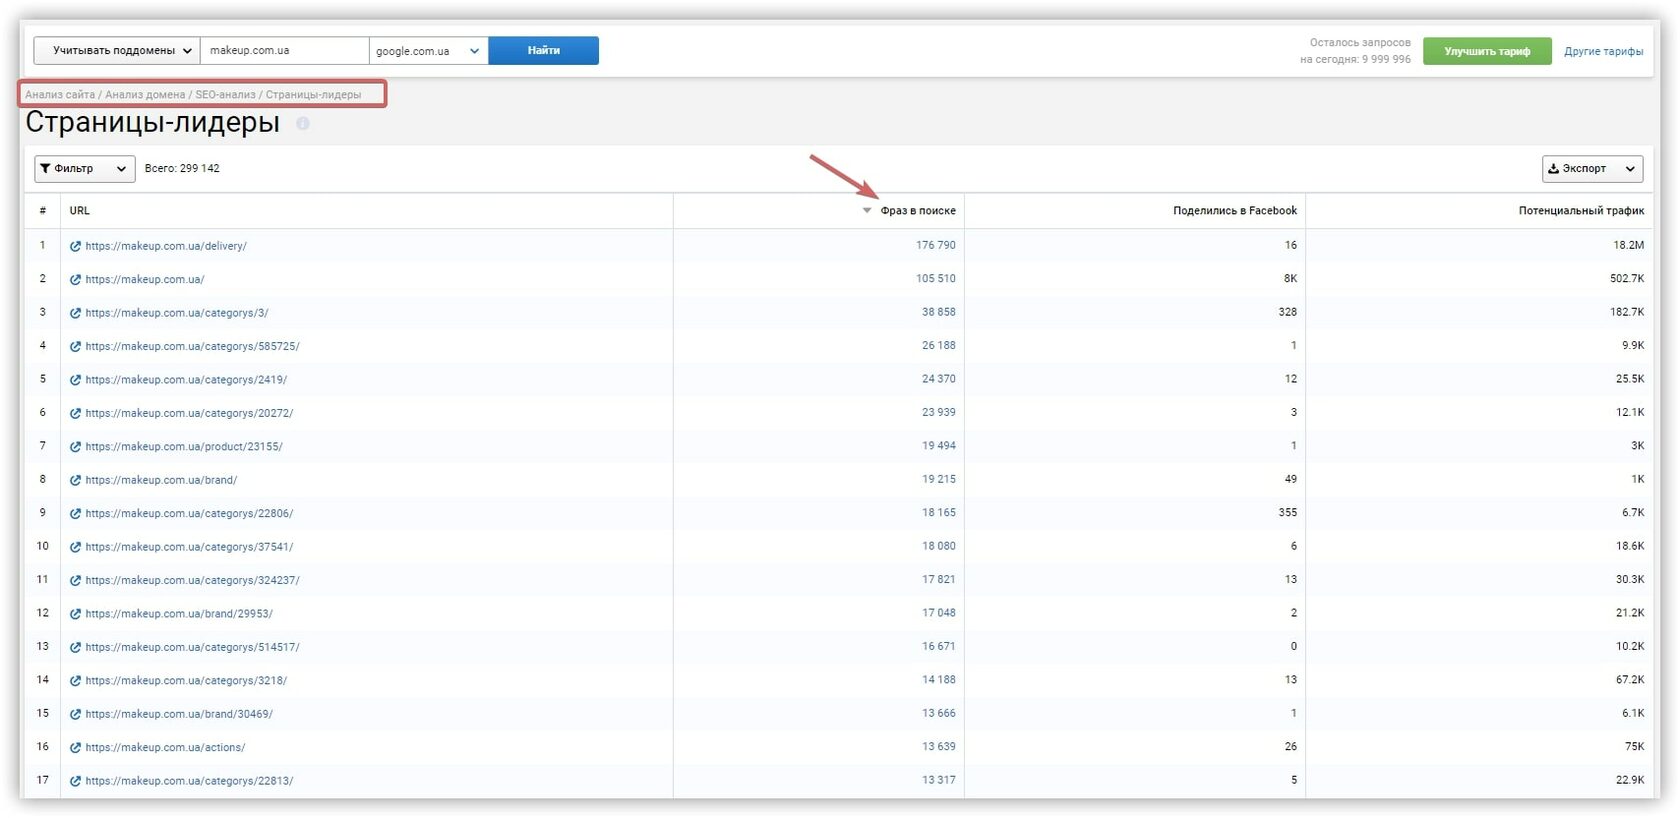This screenshot has width=1680, height=818.
Task: Open the Другие тарифы link
Action: pos(1603,52)
